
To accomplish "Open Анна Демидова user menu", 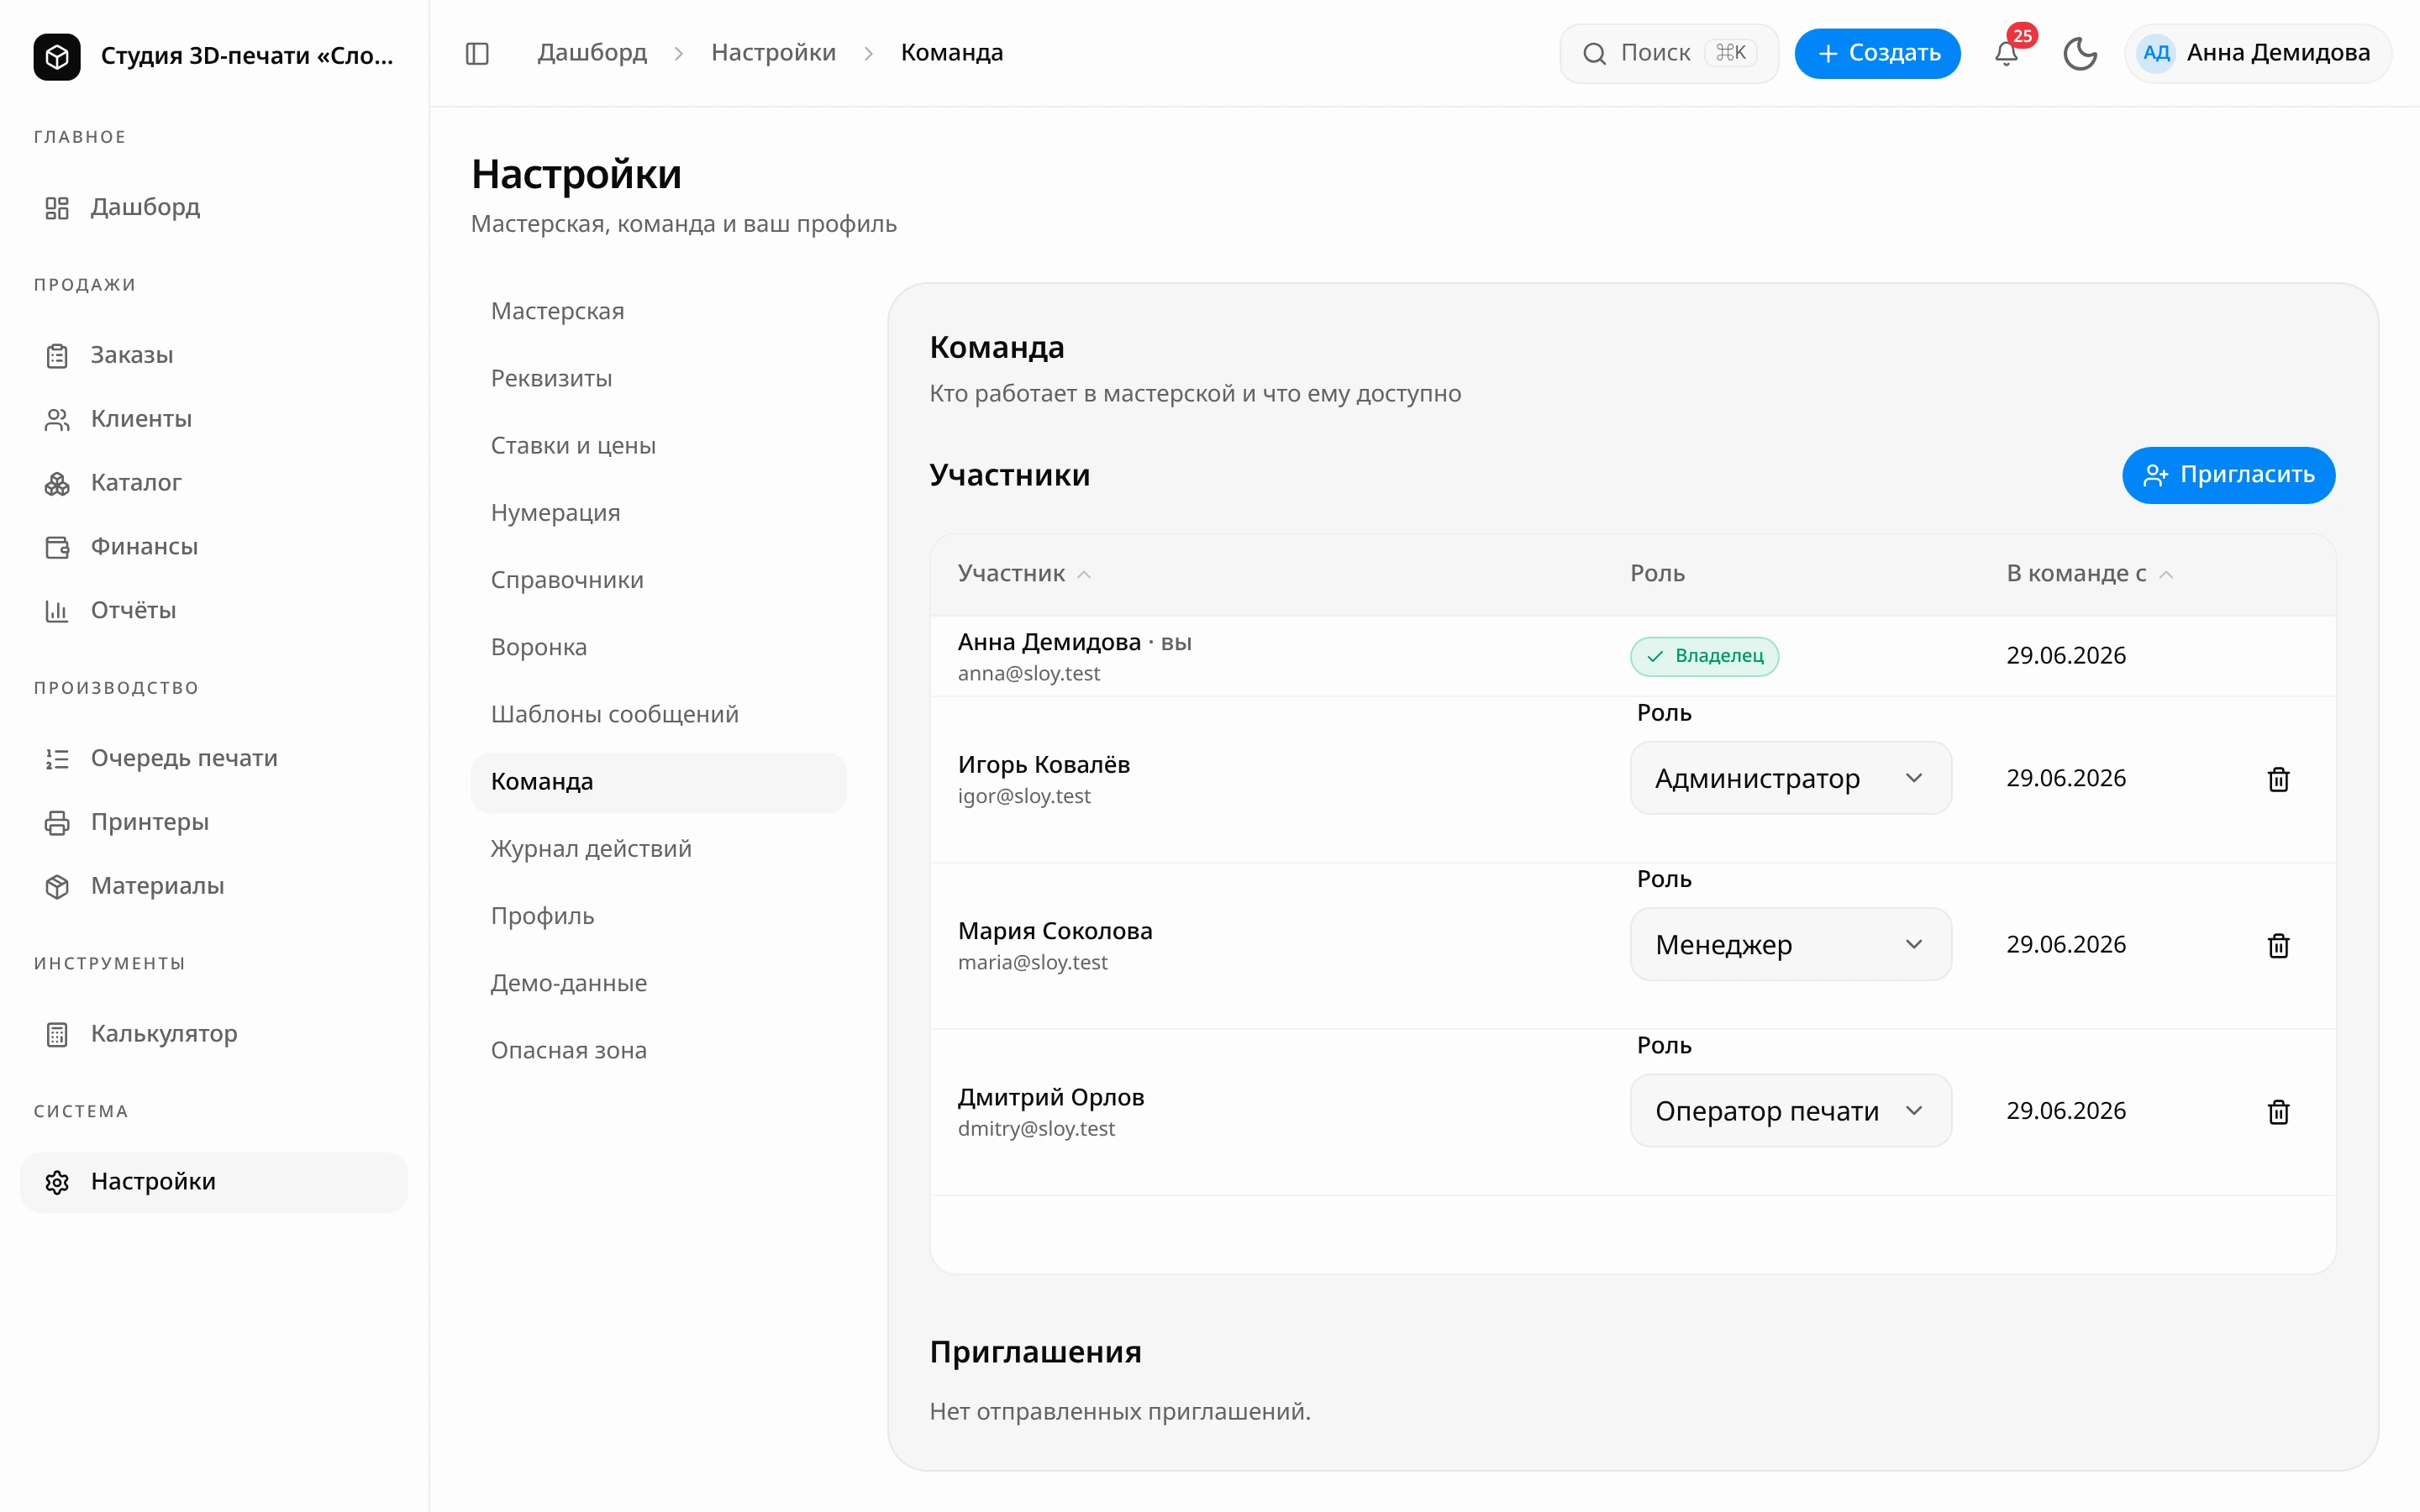I will pyautogui.click(x=2257, y=53).
